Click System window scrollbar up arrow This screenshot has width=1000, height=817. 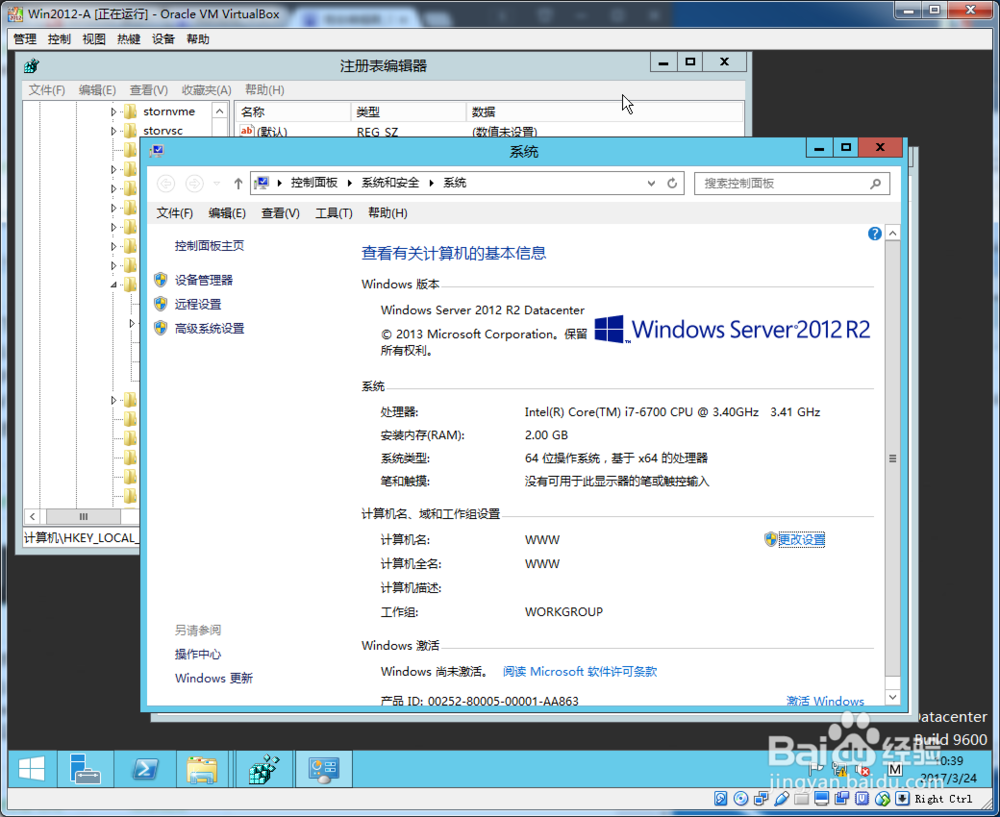click(x=893, y=233)
